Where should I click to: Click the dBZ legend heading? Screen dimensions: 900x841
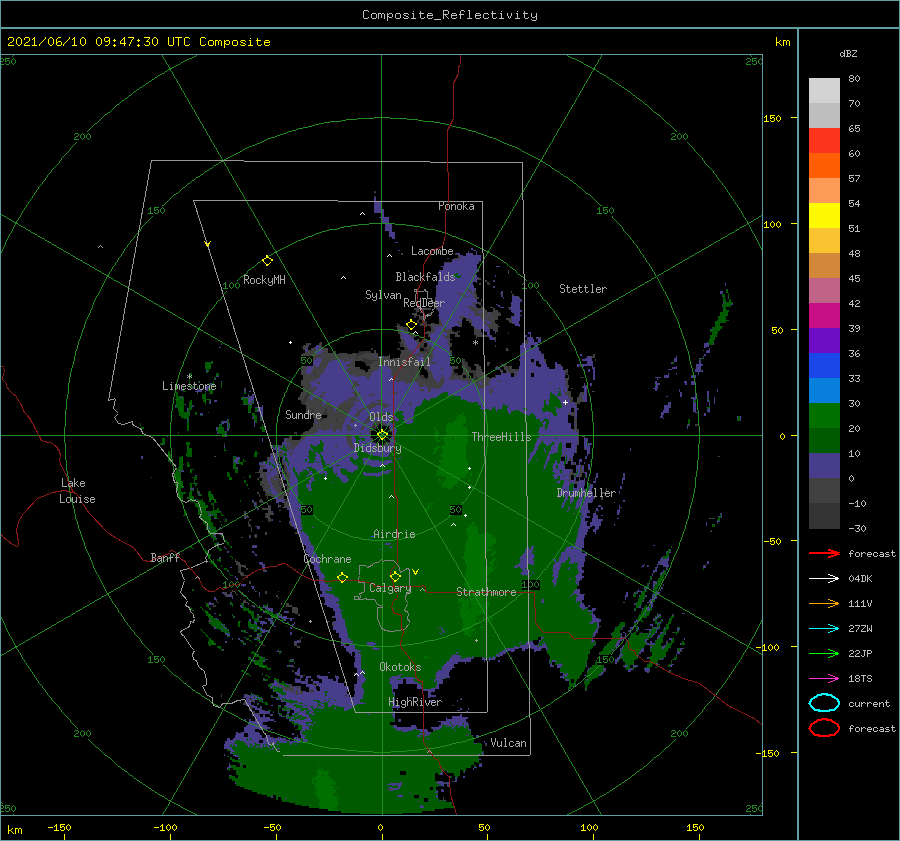(x=848, y=53)
